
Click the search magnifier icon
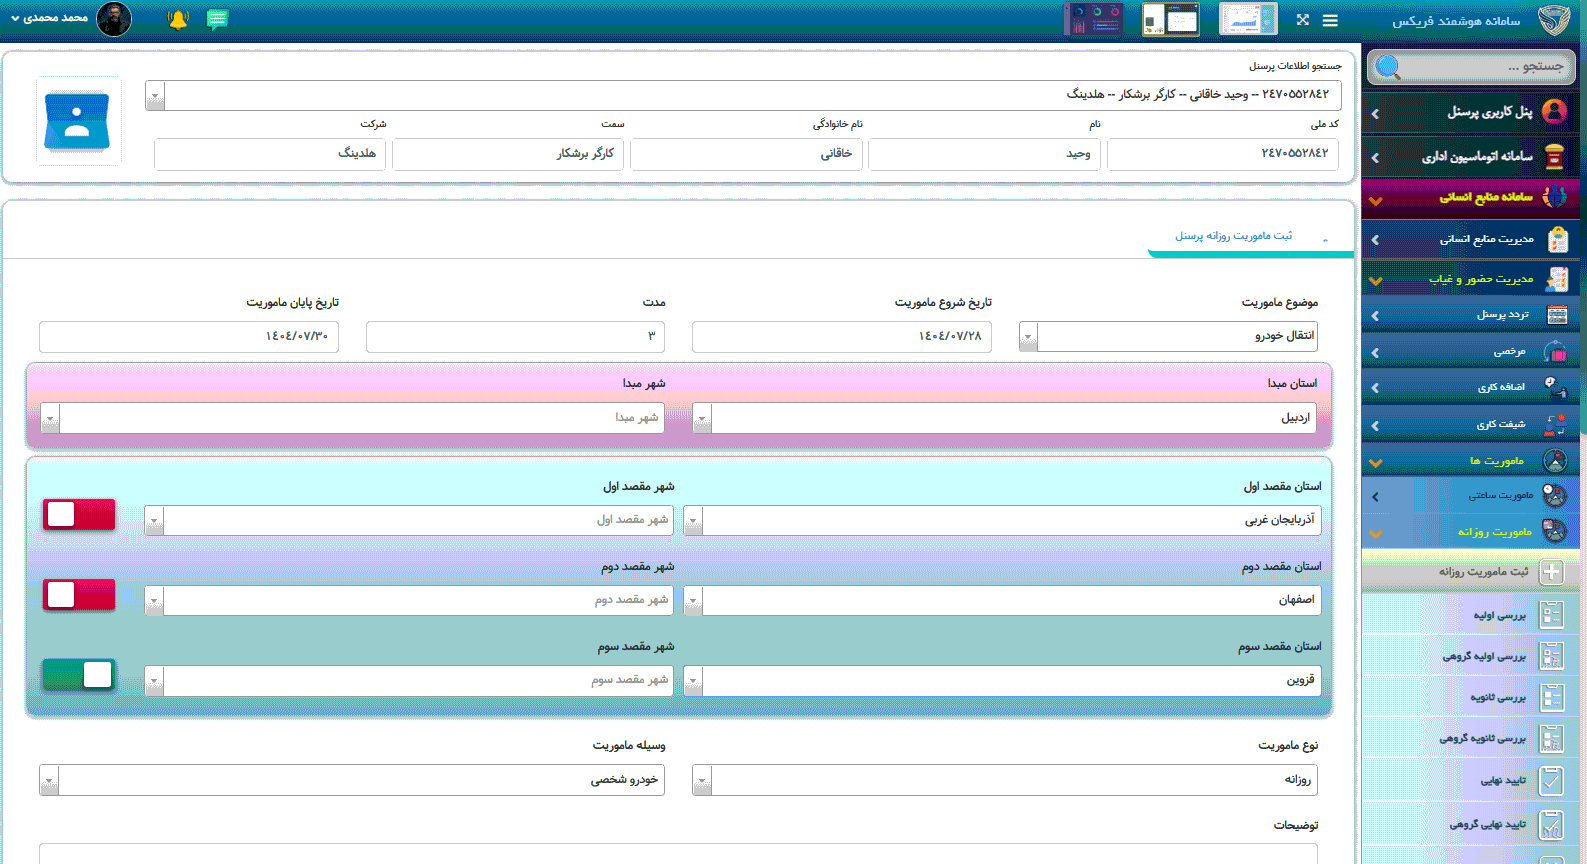click(x=1388, y=67)
